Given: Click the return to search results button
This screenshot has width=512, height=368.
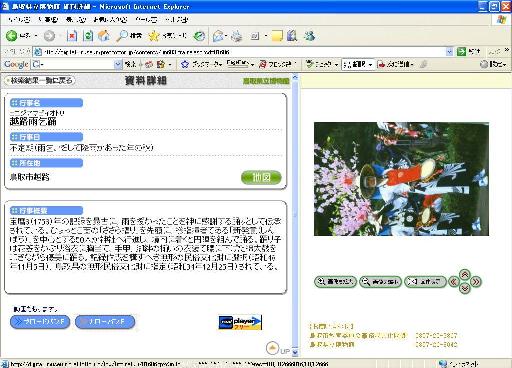Looking at the screenshot, I should point(40,80).
